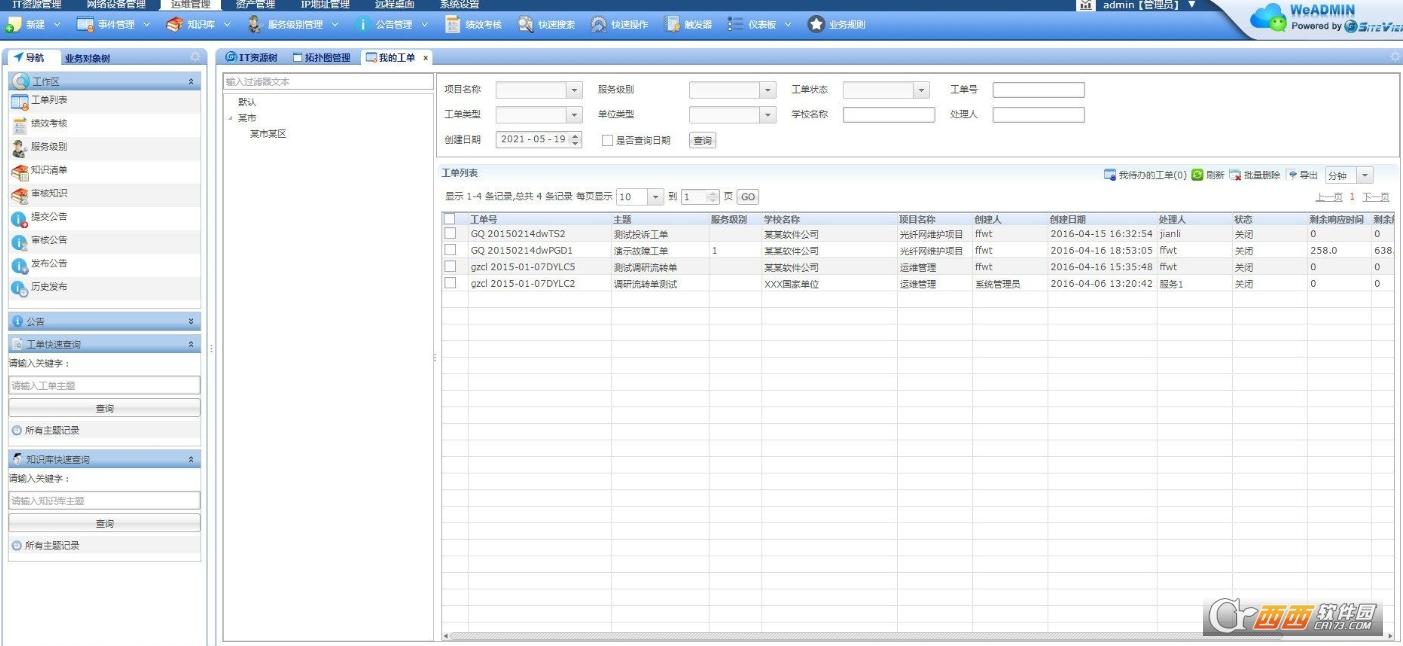
Task: Open the 资产管理 top menu
Action: (x=255, y=5)
